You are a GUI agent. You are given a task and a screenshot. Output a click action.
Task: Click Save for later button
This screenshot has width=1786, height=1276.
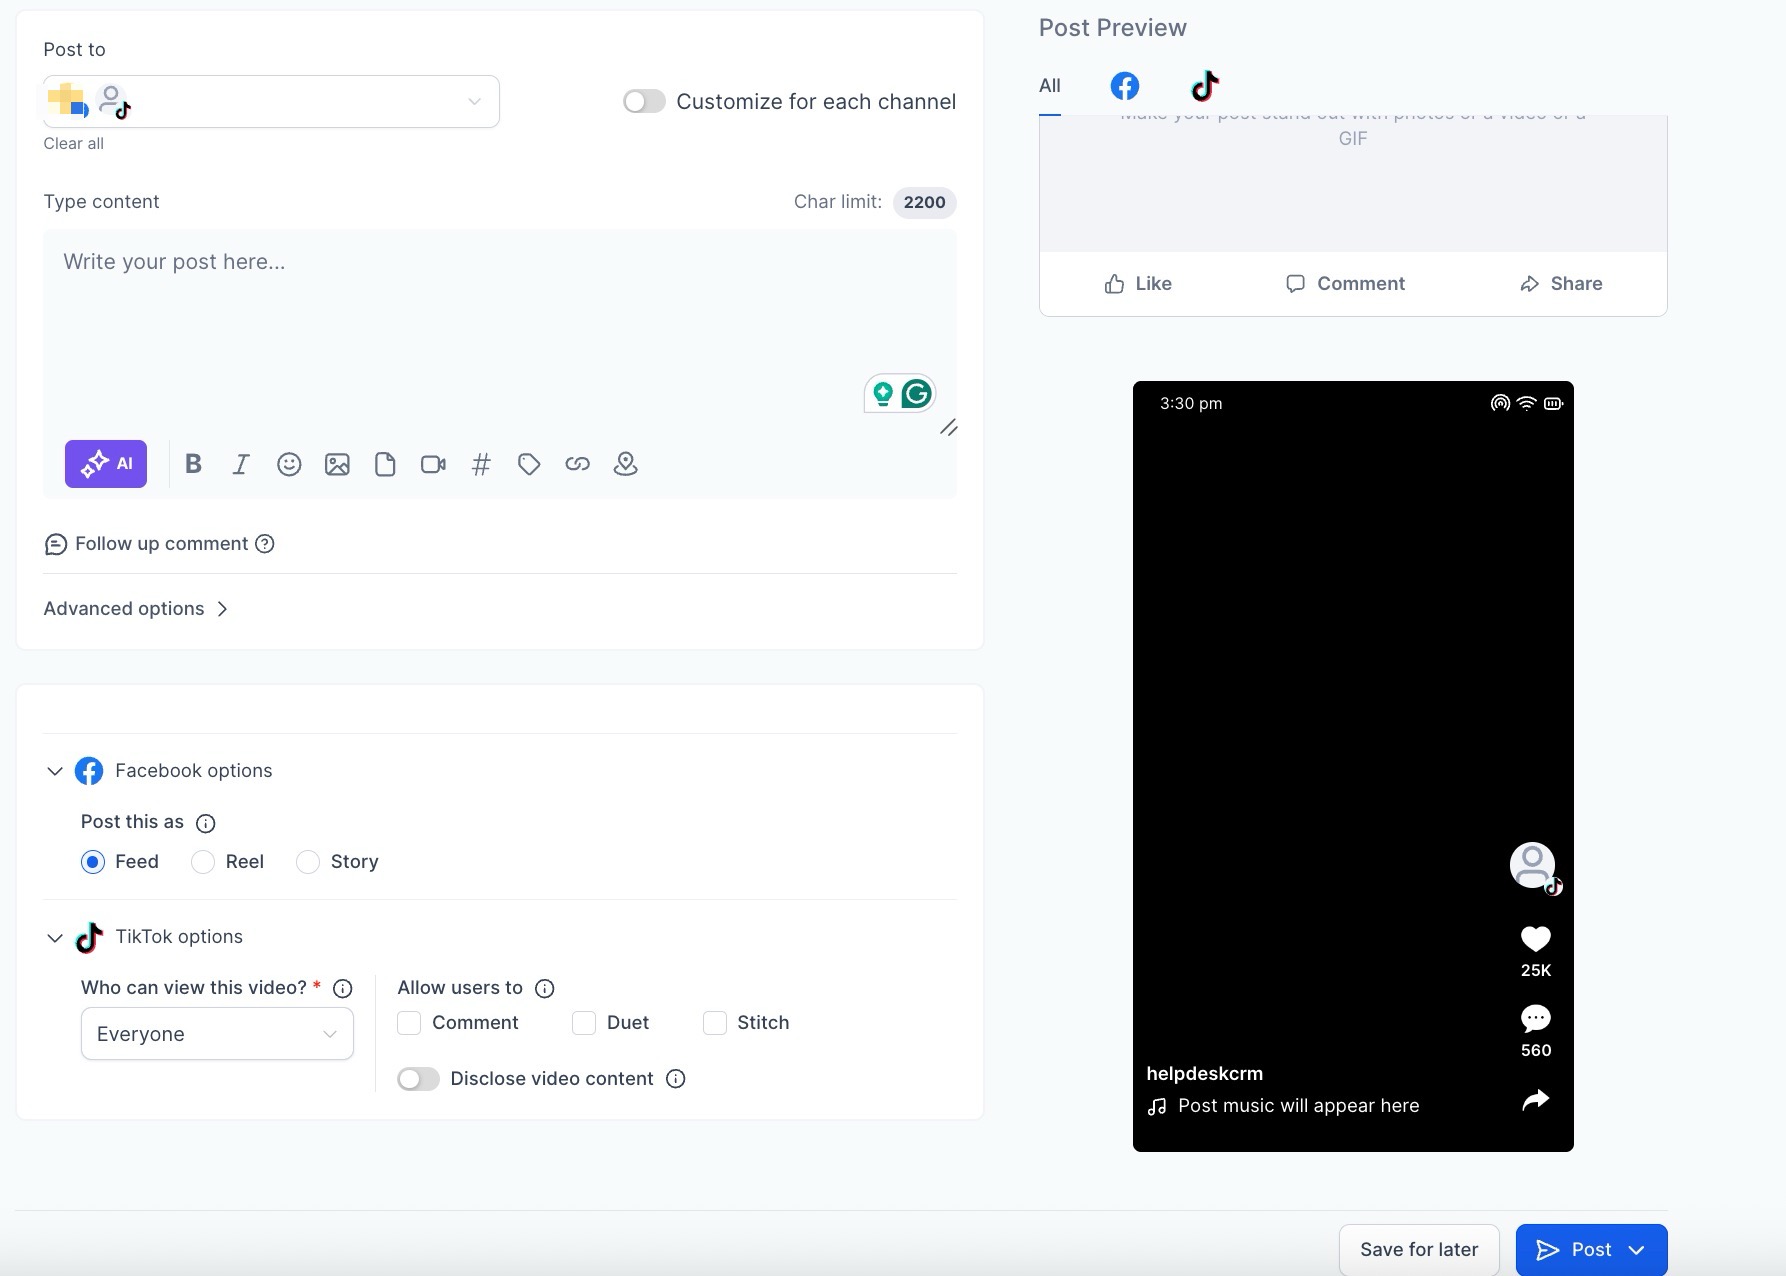[x=1418, y=1250]
